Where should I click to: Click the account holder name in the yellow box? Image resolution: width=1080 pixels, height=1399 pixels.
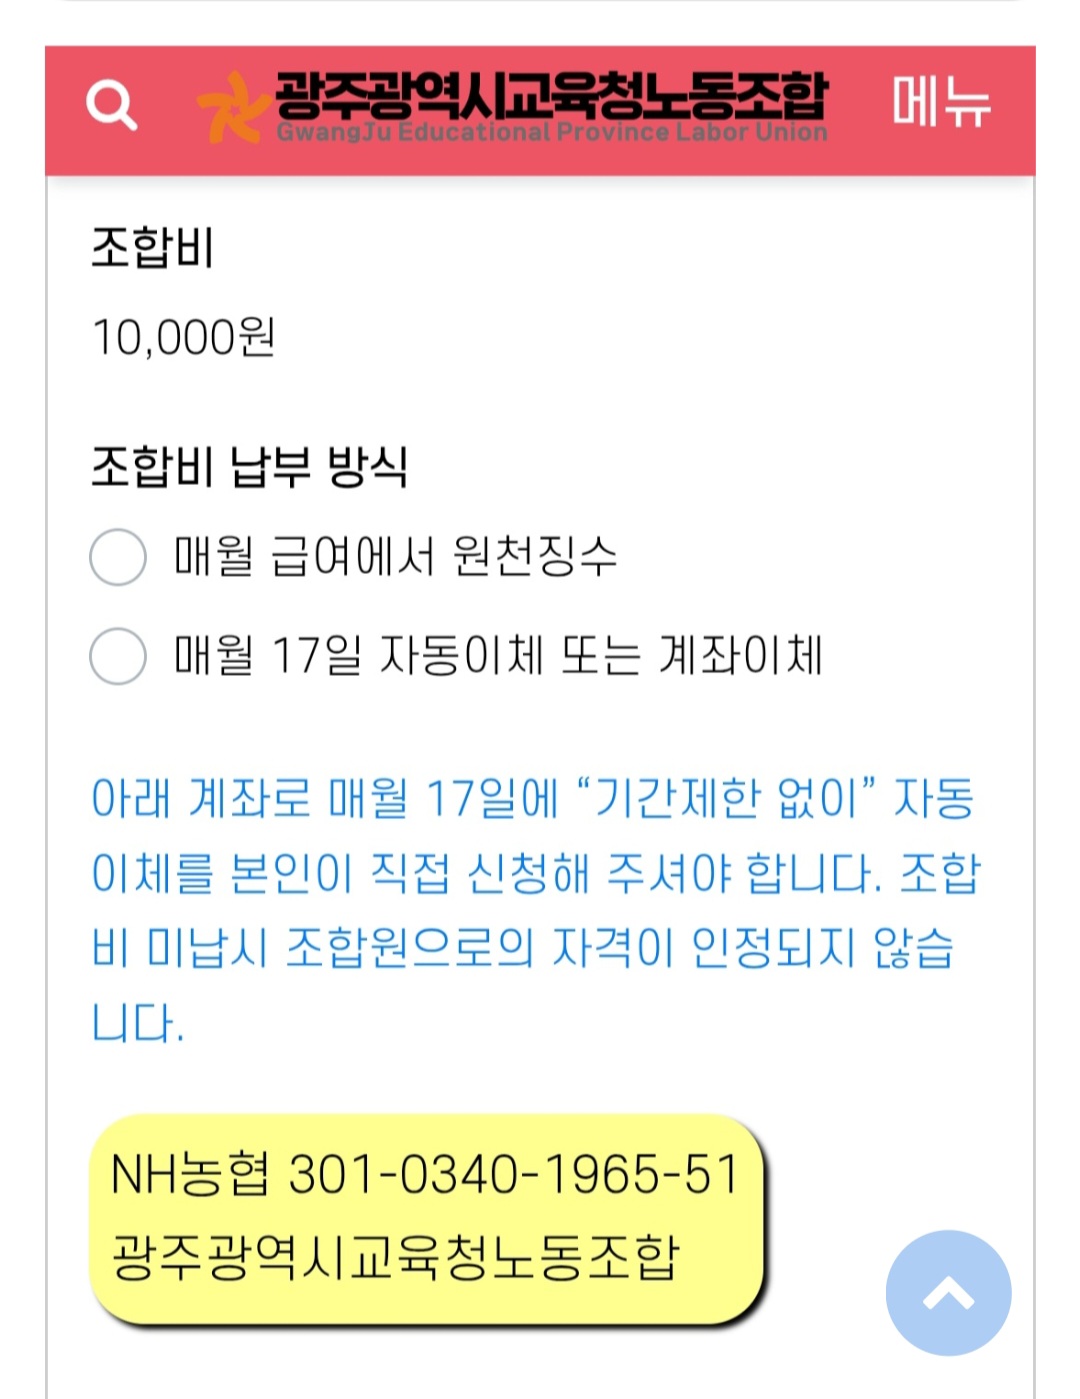coord(395,1257)
